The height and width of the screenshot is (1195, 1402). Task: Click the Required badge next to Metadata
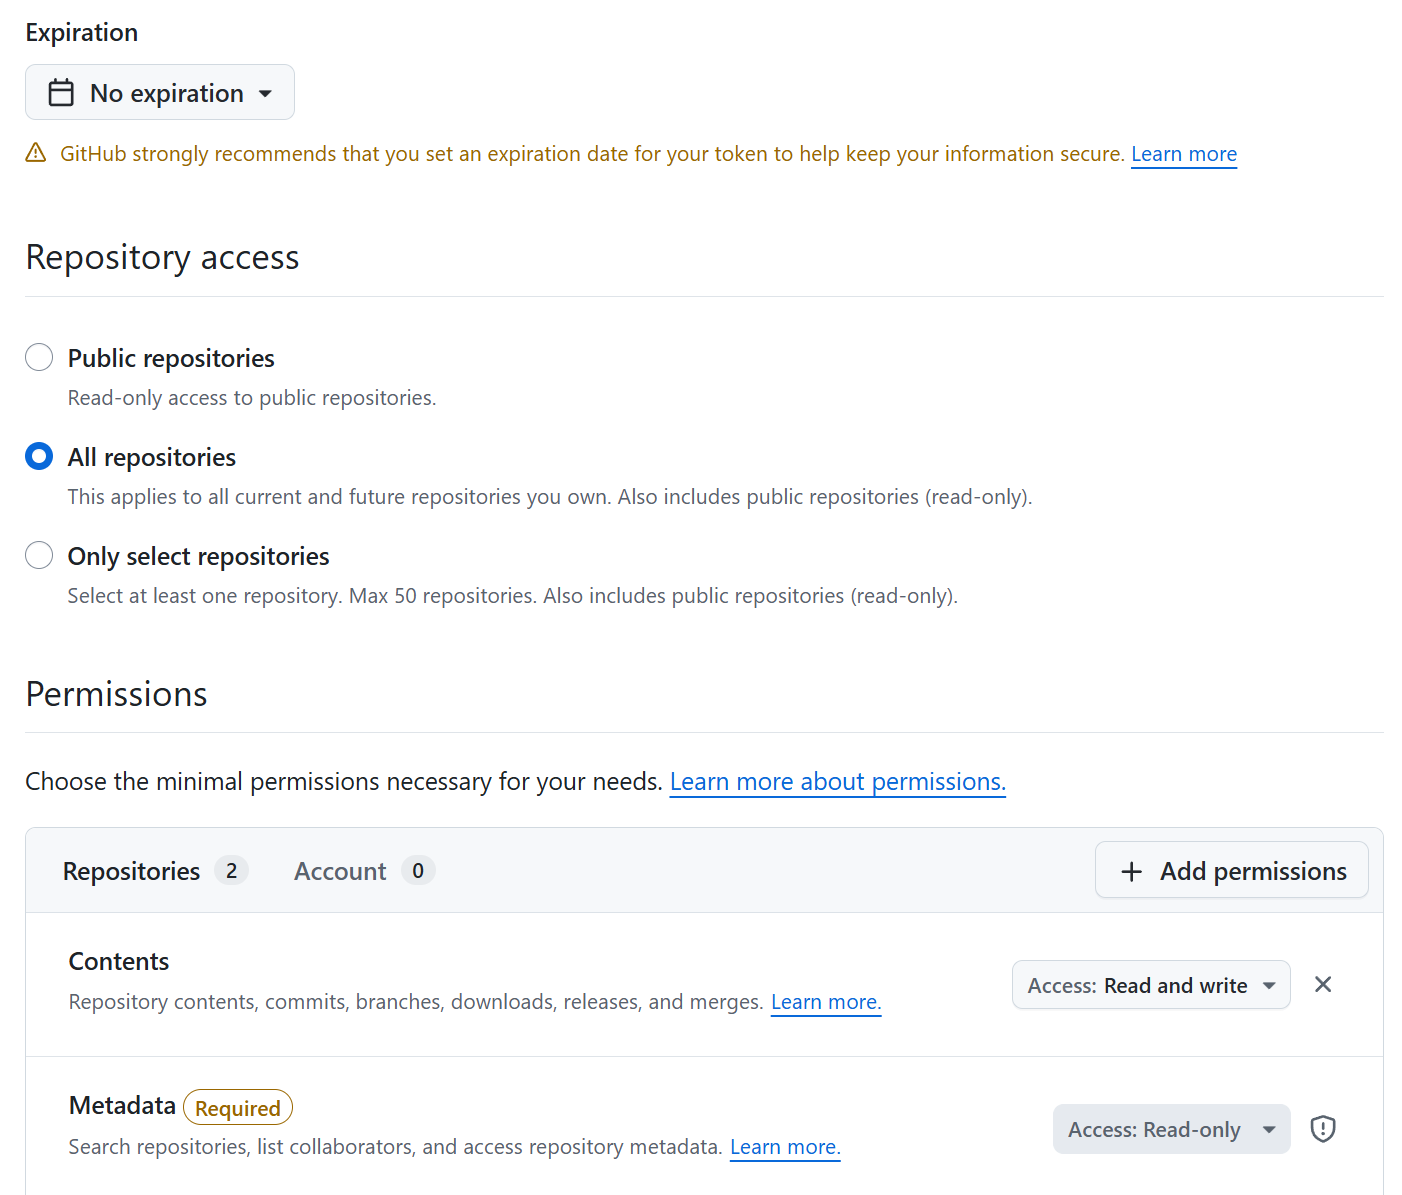click(x=238, y=1108)
